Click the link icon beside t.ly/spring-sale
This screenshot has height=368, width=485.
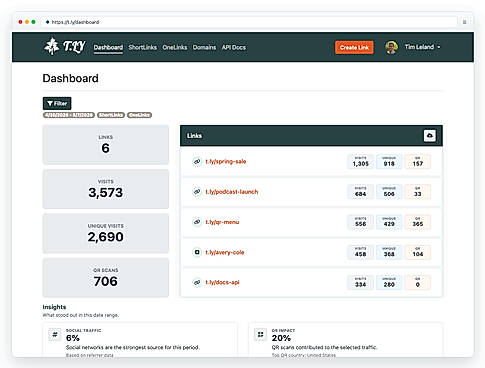pos(197,162)
